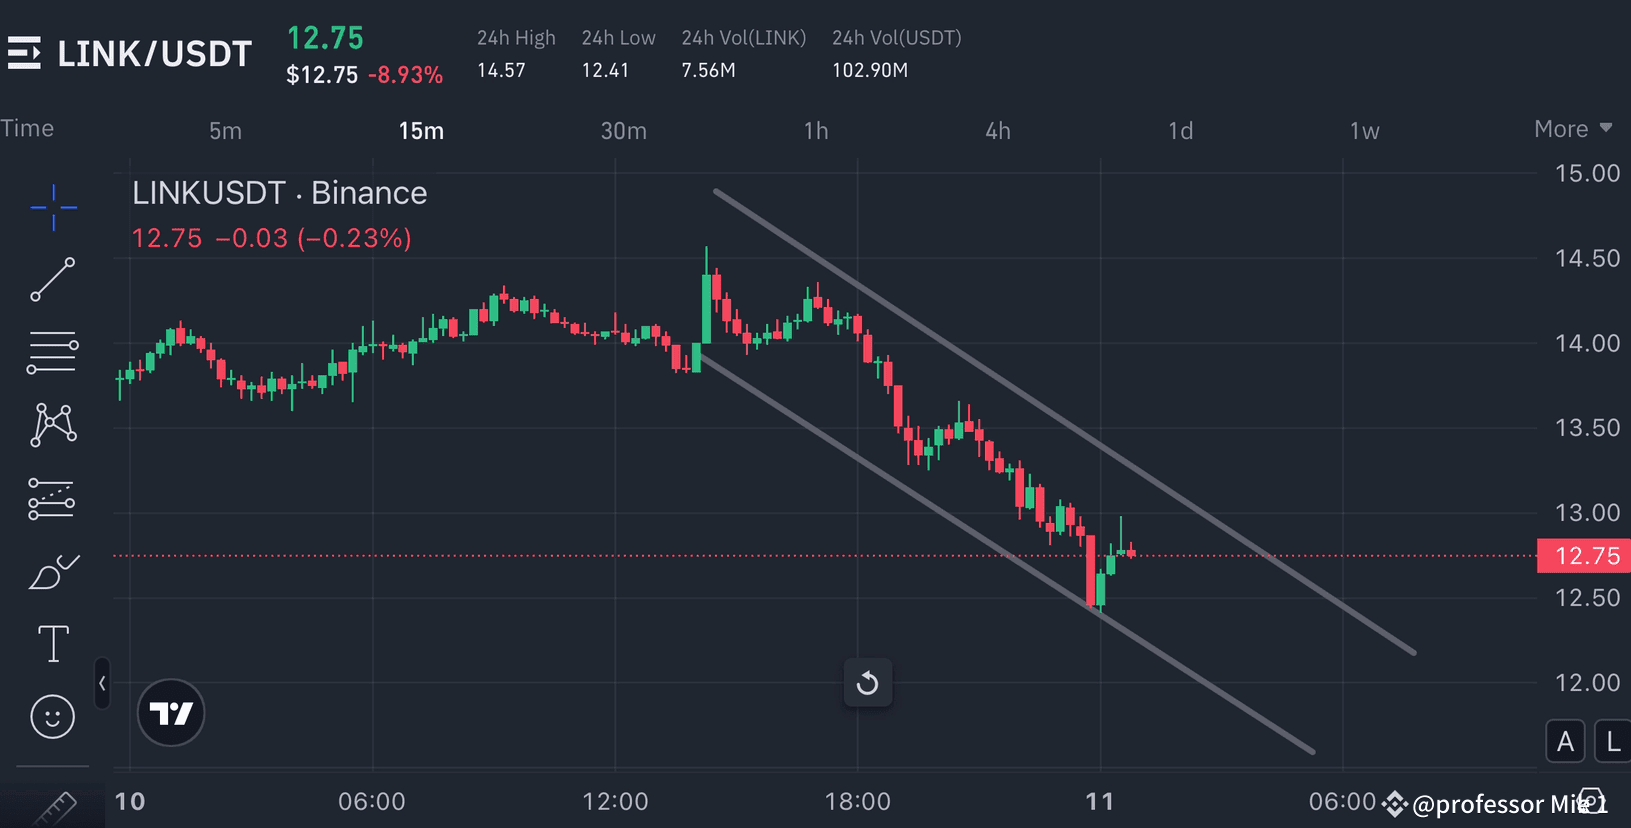
Task: Select the trend line drawing tool
Action: (x=53, y=281)
